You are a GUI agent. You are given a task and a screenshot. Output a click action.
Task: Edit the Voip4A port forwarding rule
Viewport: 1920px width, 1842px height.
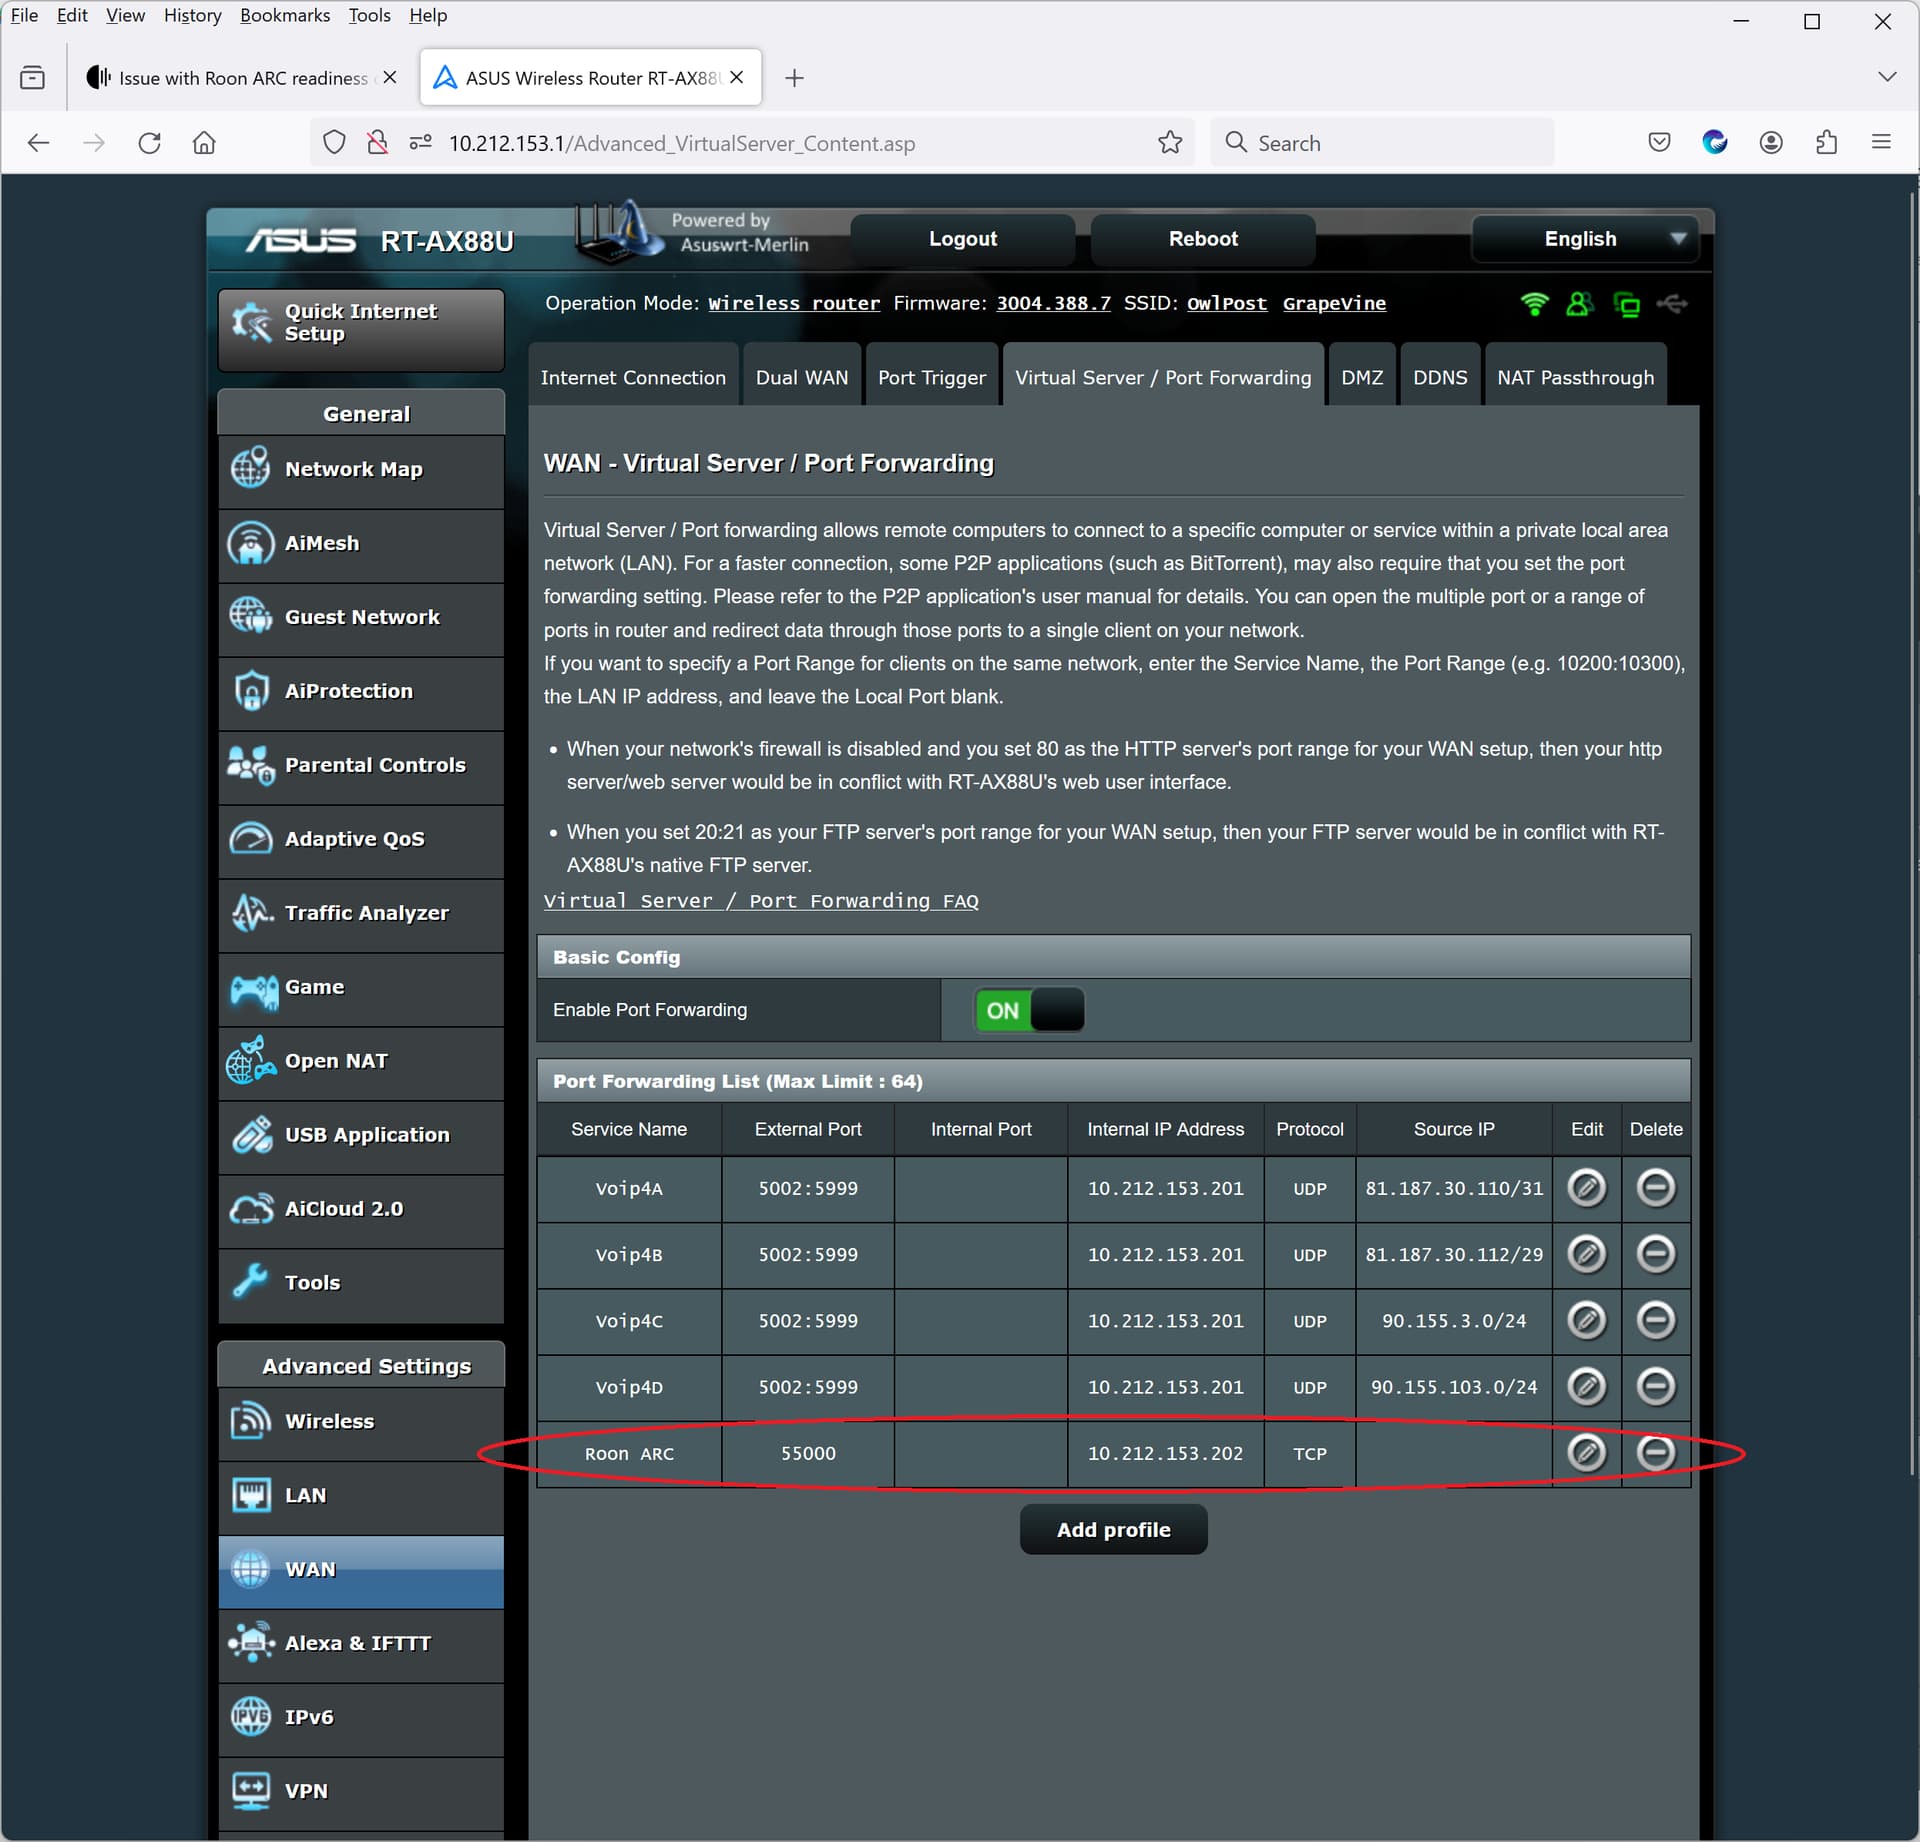coord(1586,1188)
